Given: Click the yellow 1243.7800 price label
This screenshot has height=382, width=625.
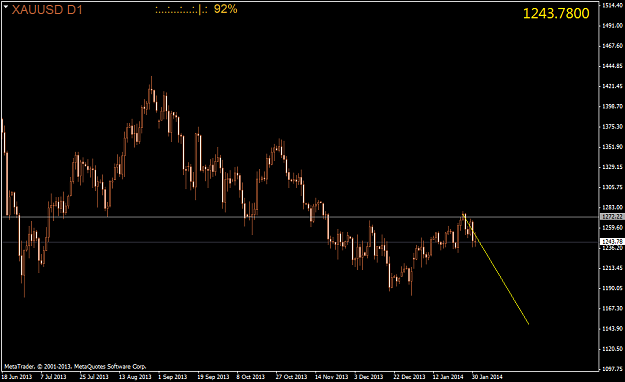Looking at the screenshot, I should (556, 14).
